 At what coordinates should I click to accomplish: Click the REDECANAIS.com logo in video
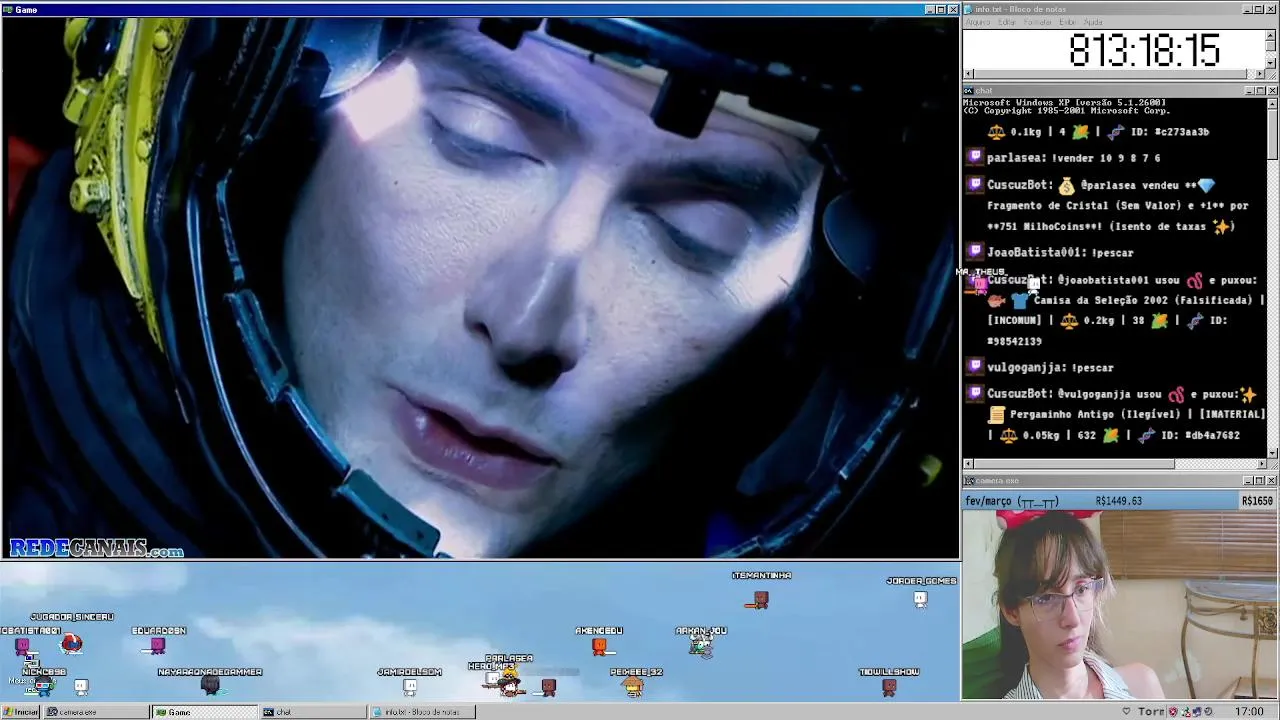97,548
